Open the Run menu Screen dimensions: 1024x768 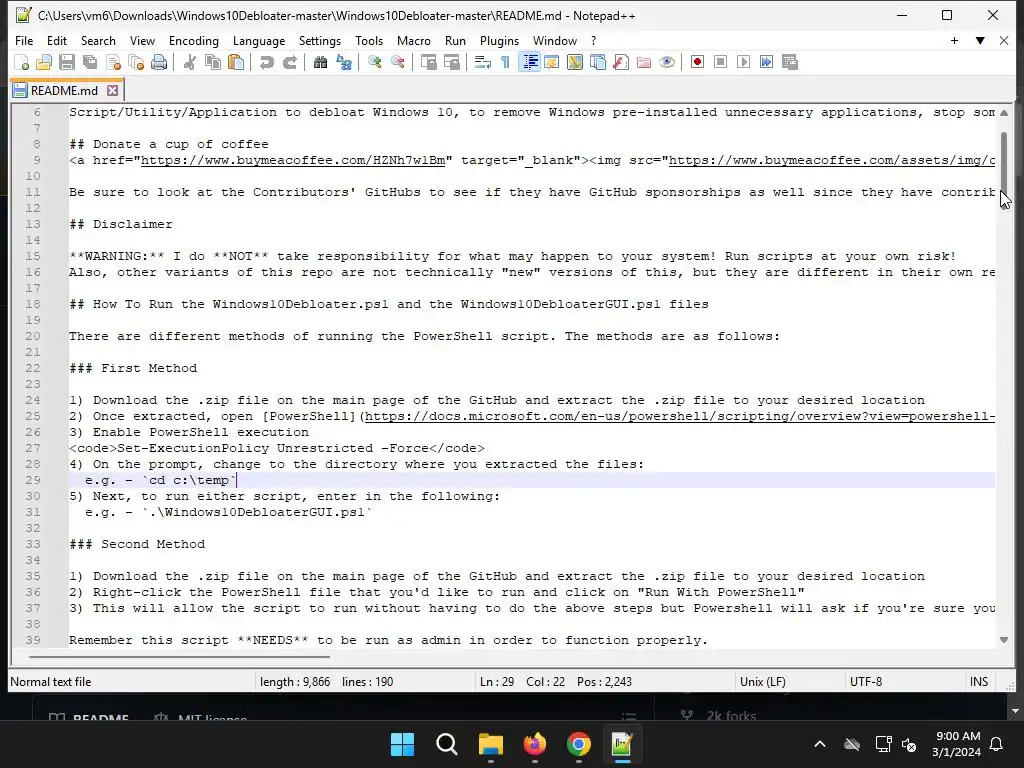(455, 40)
